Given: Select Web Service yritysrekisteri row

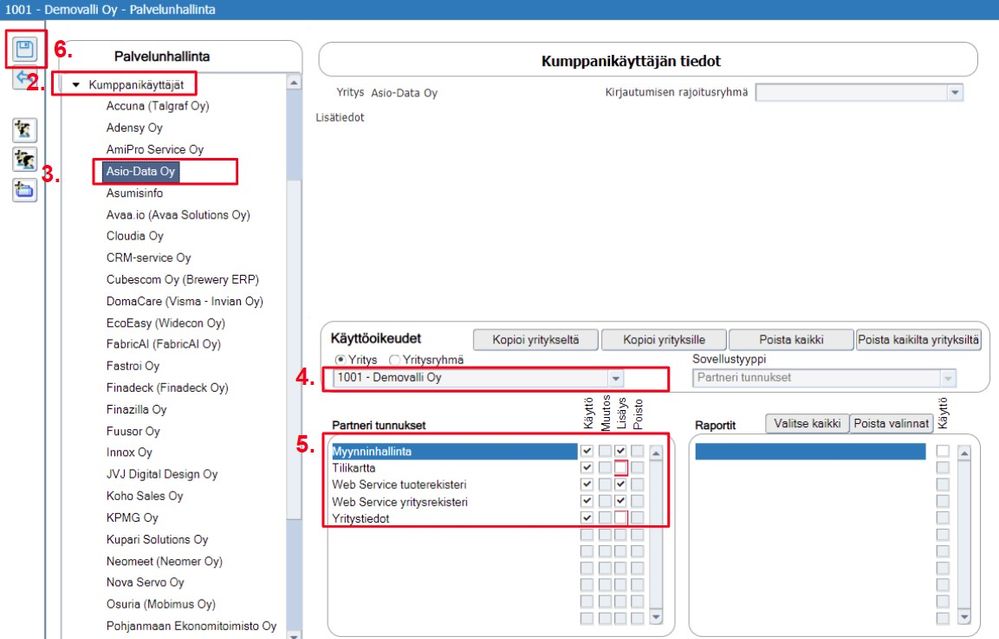Looking at the screenshot, I should point(454,501).
